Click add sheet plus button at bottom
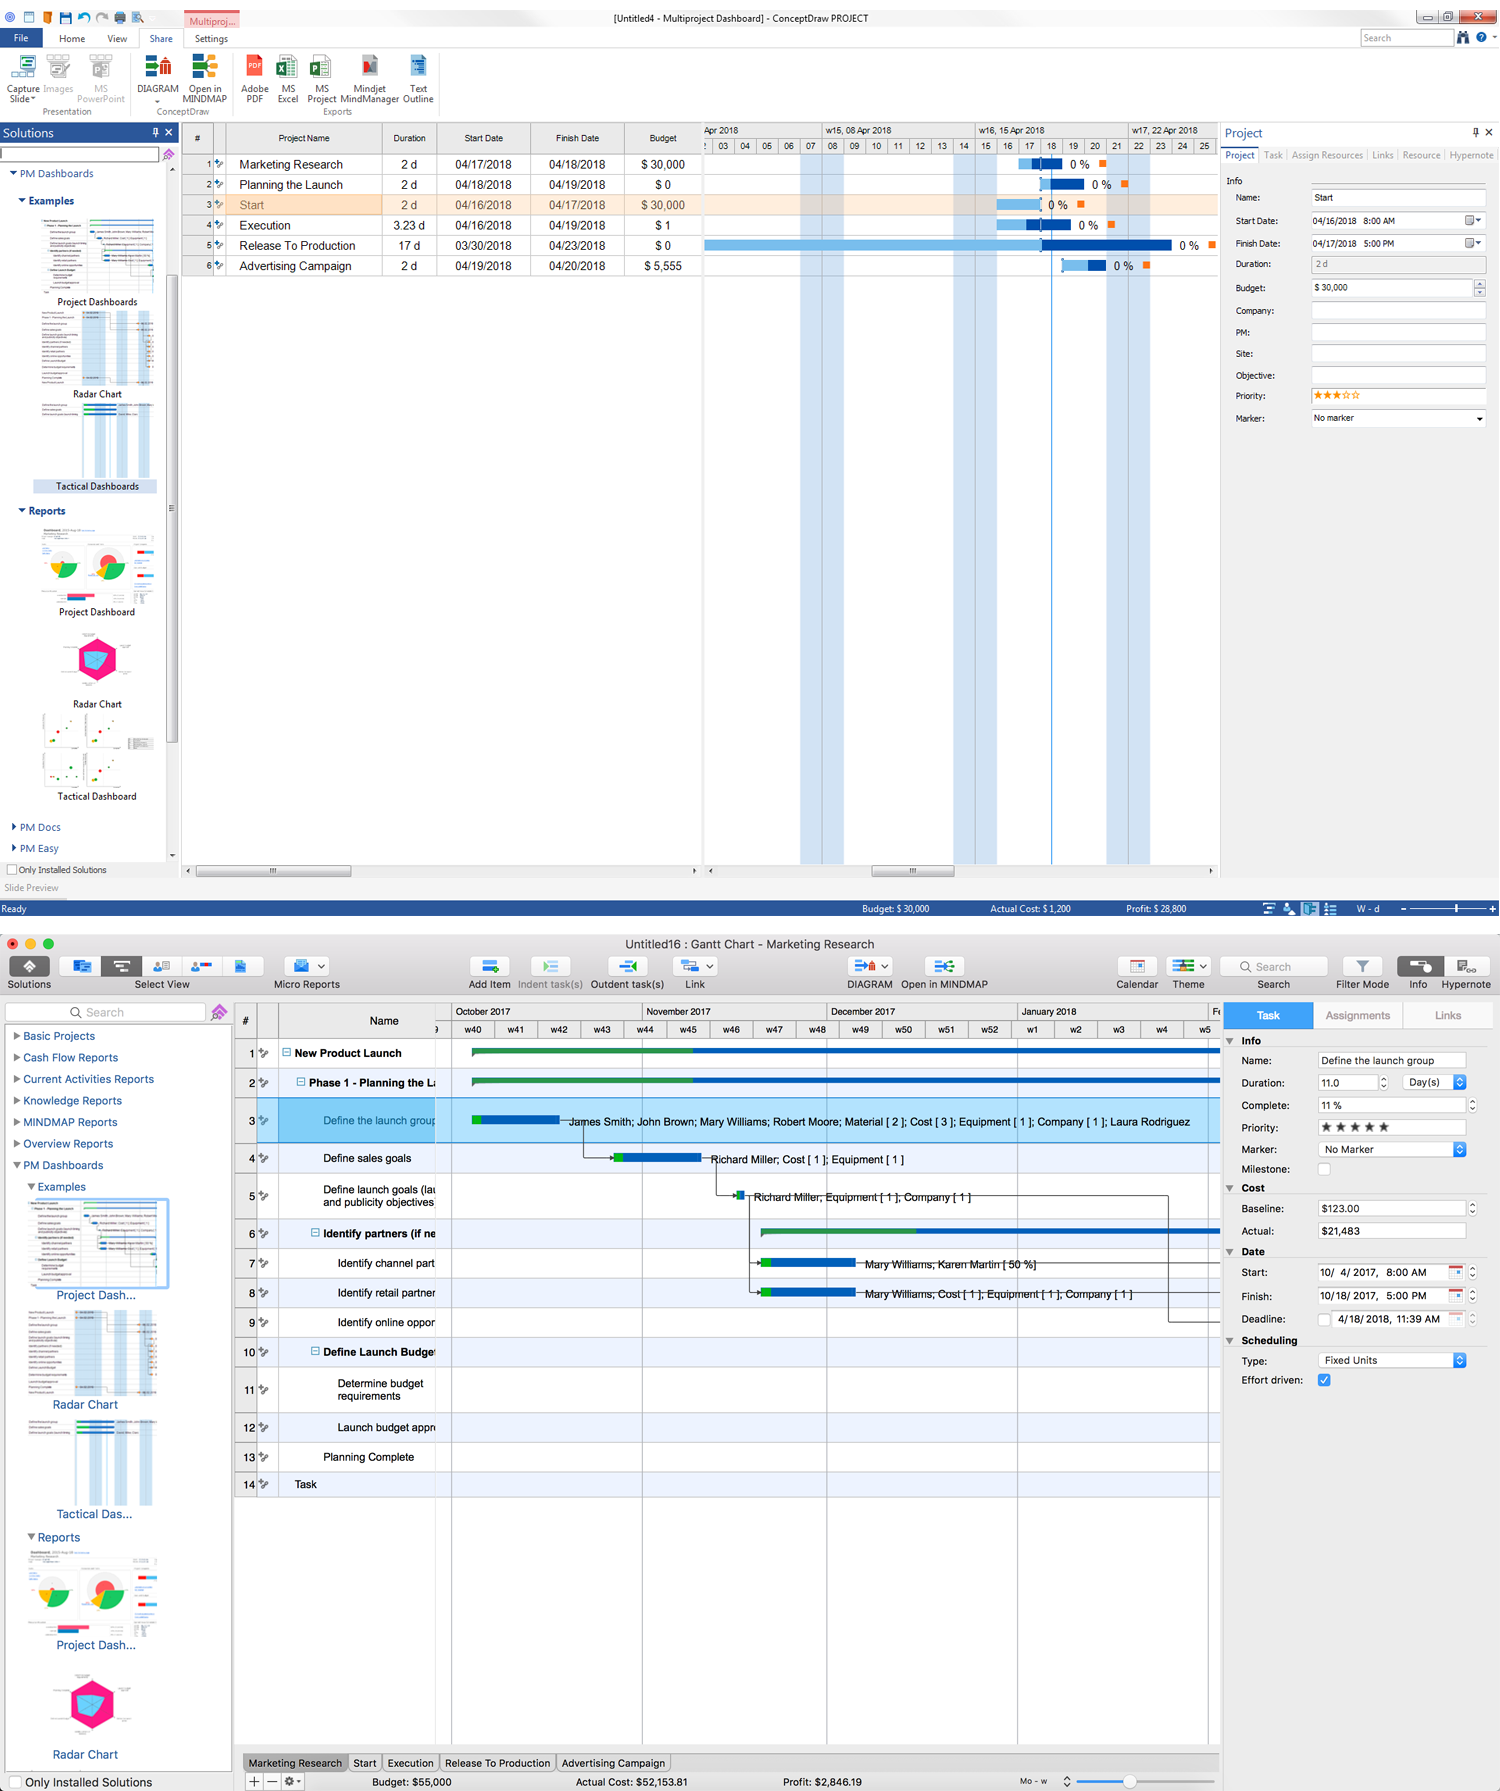The image size is (1500, 1791). 254,1781
